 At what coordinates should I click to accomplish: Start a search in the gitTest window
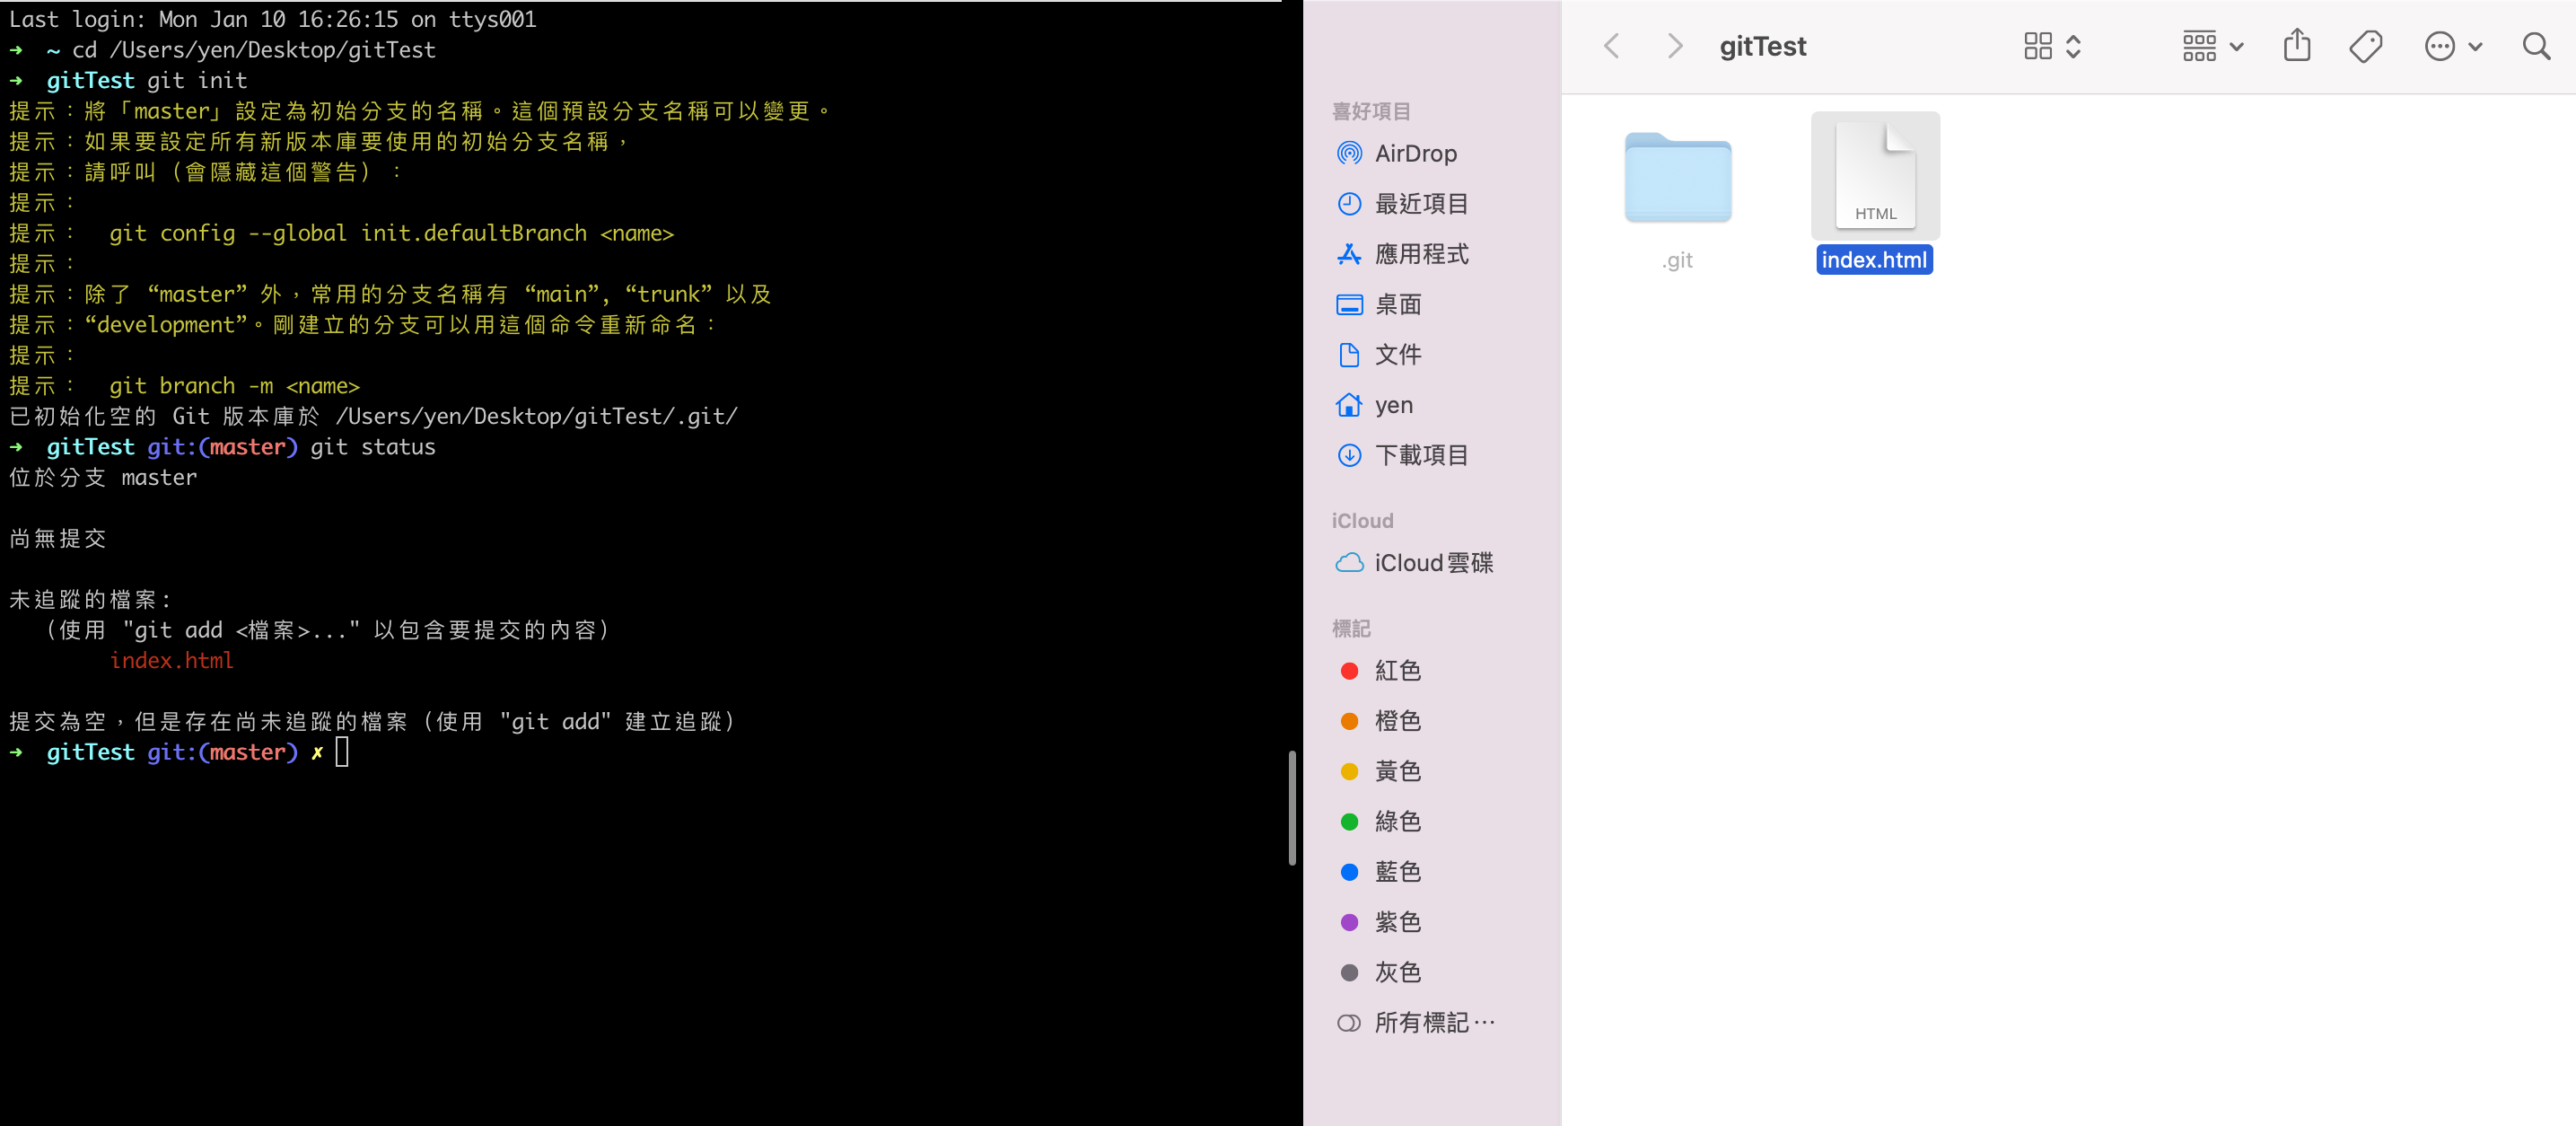[2537, 46]
